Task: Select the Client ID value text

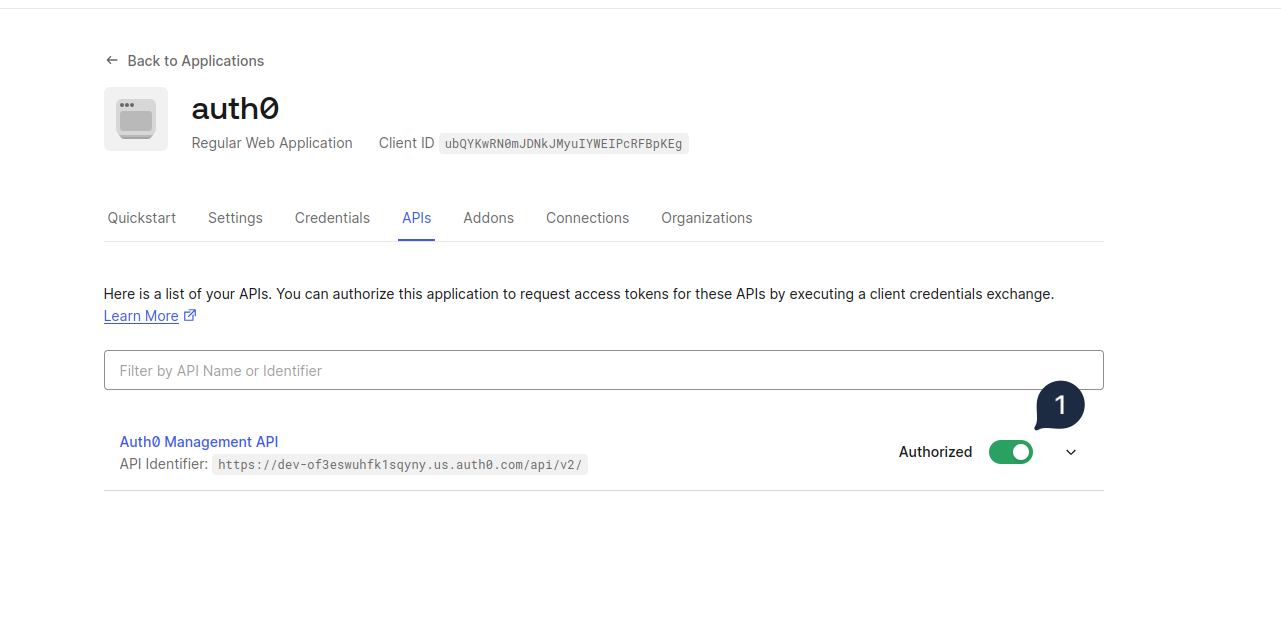Action: (564, 144)
